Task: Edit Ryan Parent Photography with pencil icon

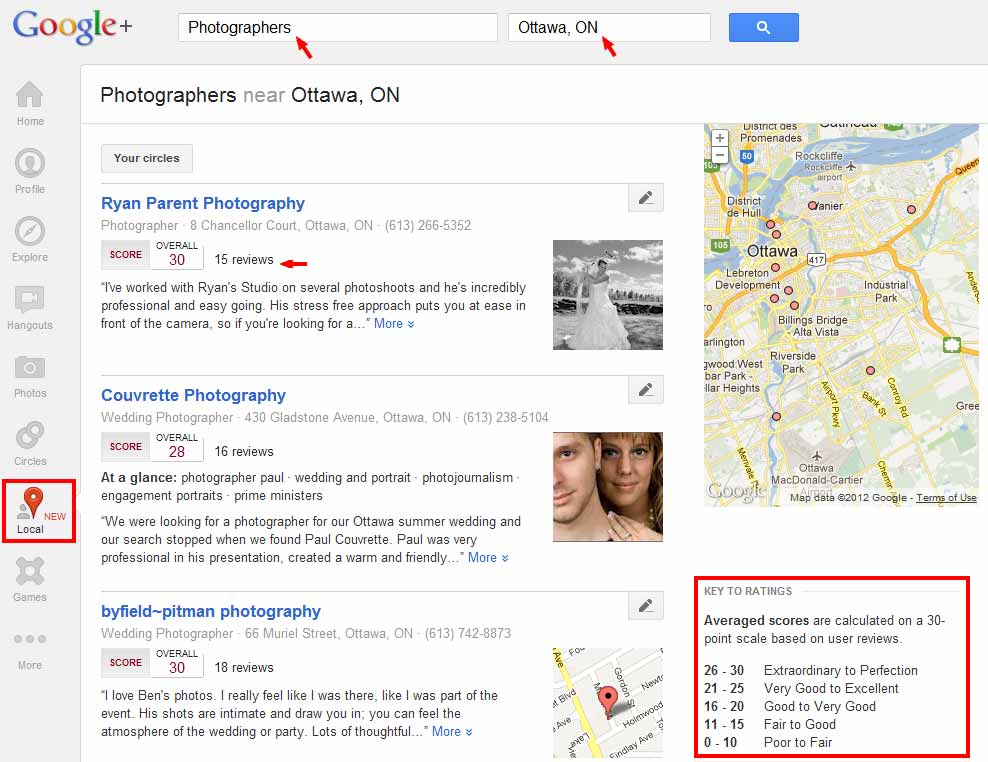Action: 646,198
